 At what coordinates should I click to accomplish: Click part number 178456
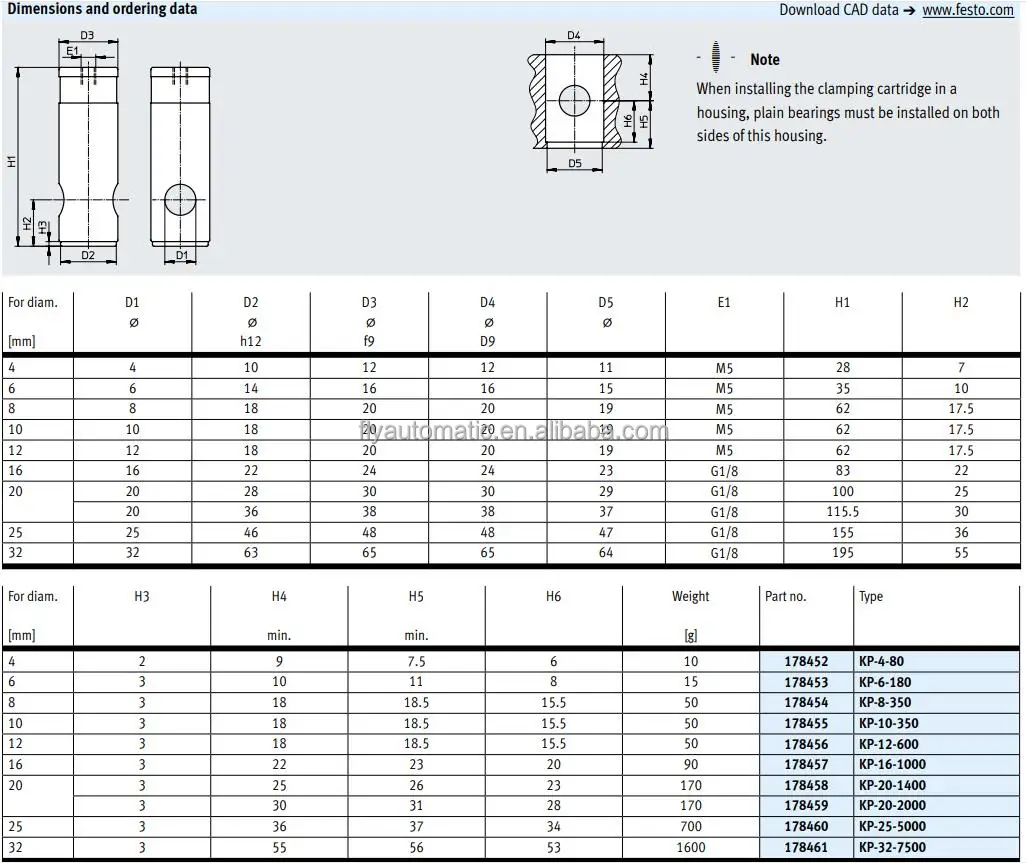pos(806,744)
